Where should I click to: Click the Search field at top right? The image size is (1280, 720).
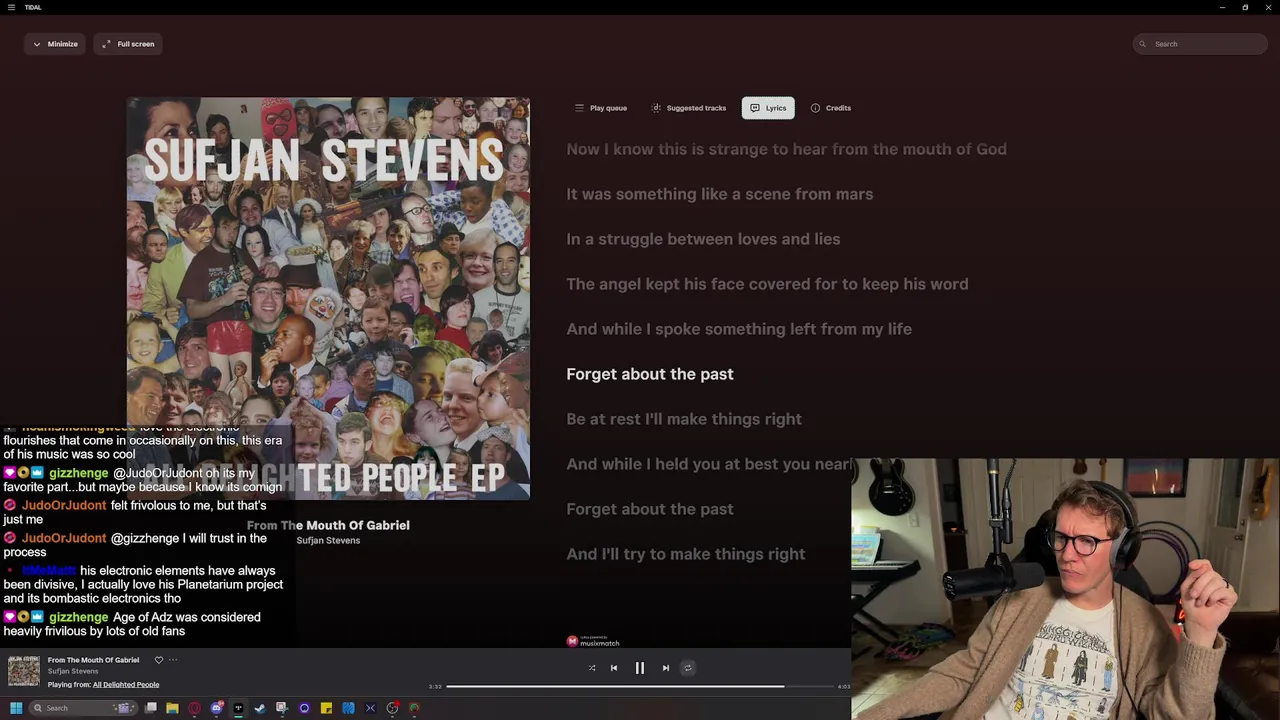(x=1200, y=44)
